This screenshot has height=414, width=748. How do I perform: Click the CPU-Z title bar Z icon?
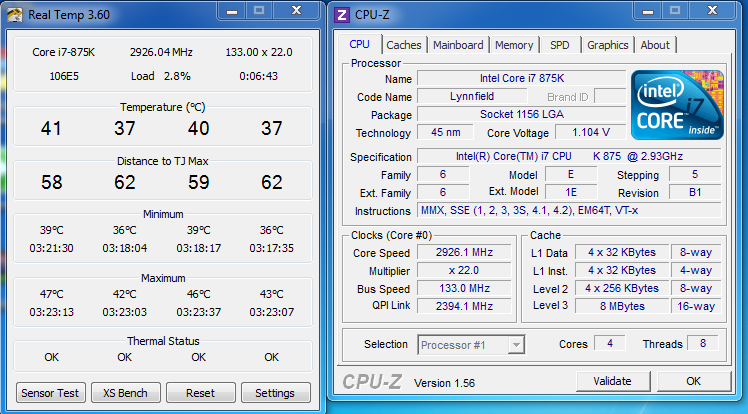click(x=342, y=15)
